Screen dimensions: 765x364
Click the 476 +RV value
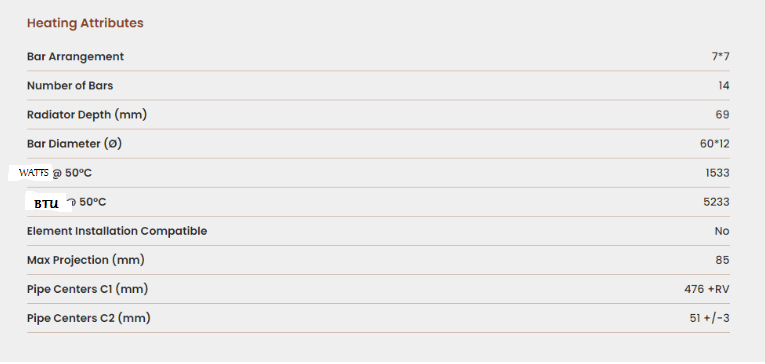(x=706, y=289)
